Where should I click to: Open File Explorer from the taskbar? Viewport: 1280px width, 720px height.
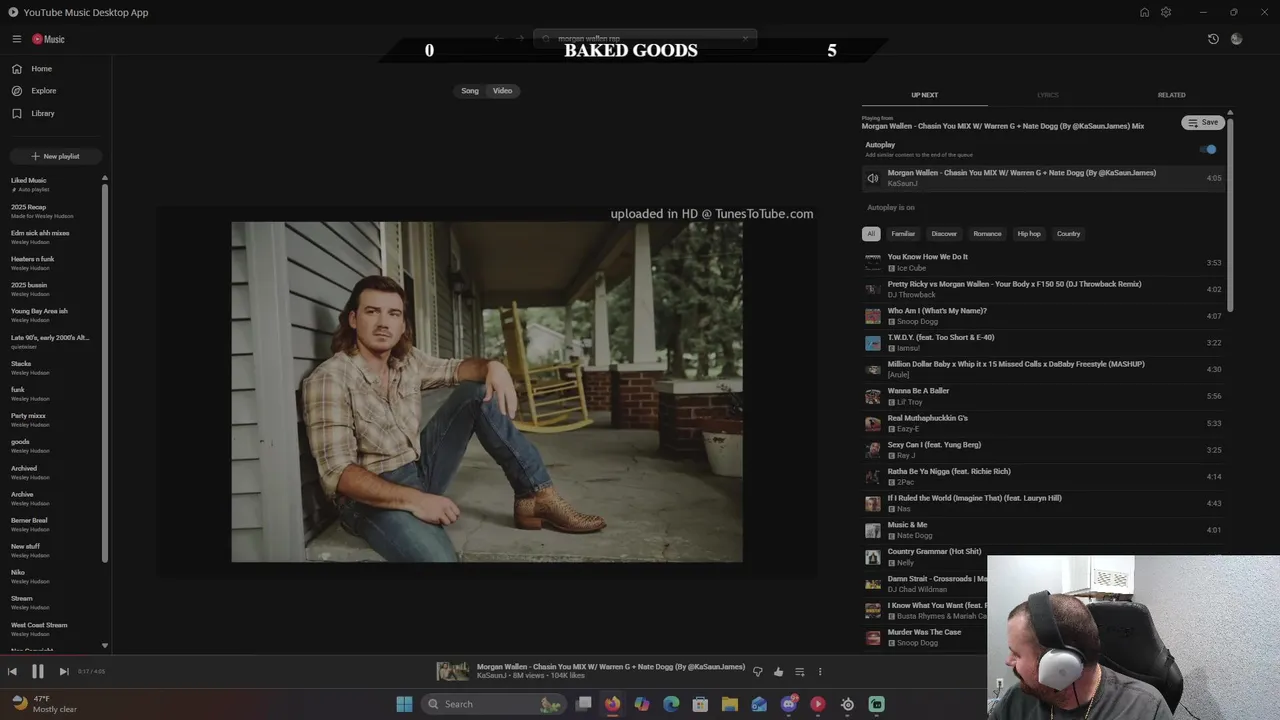pyautogui.click(x=730, y=704)
